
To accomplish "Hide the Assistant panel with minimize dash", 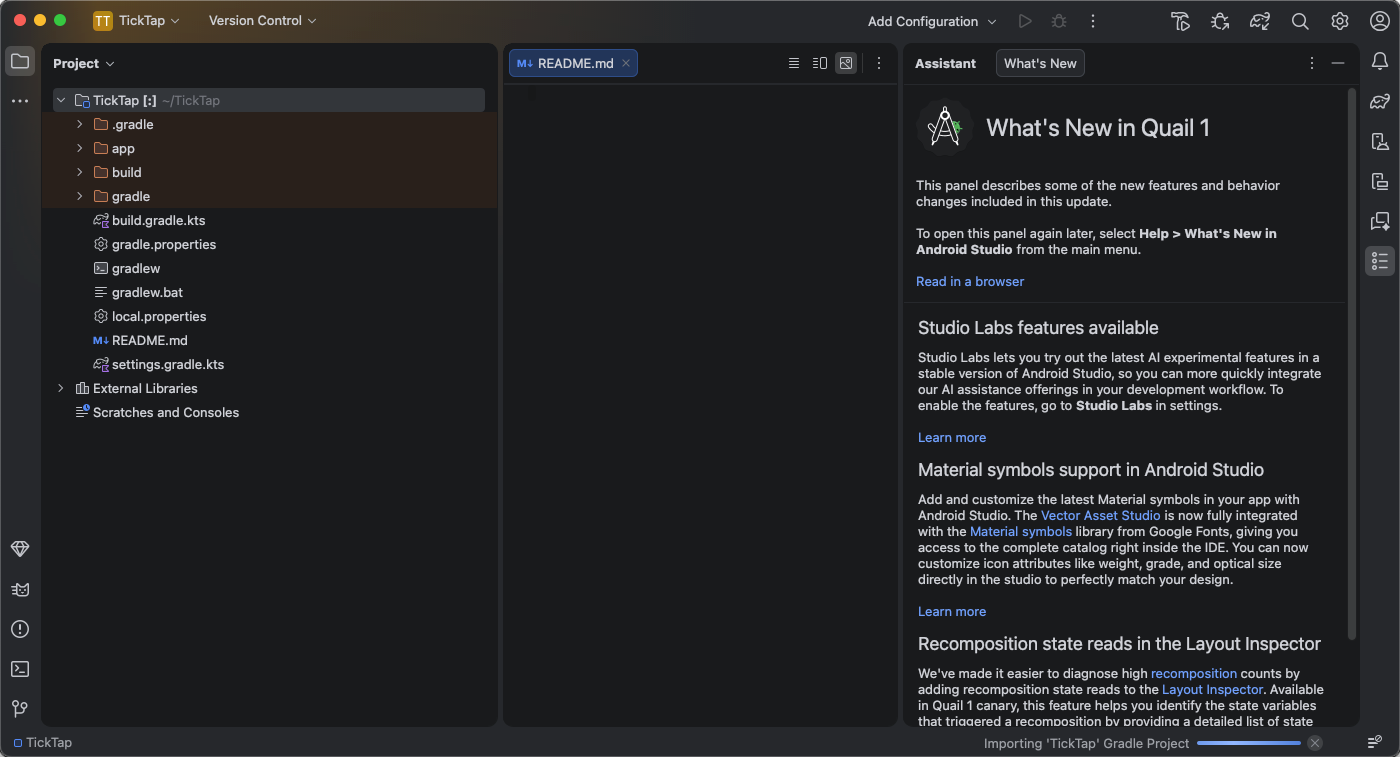I will tap(1338, 63).
